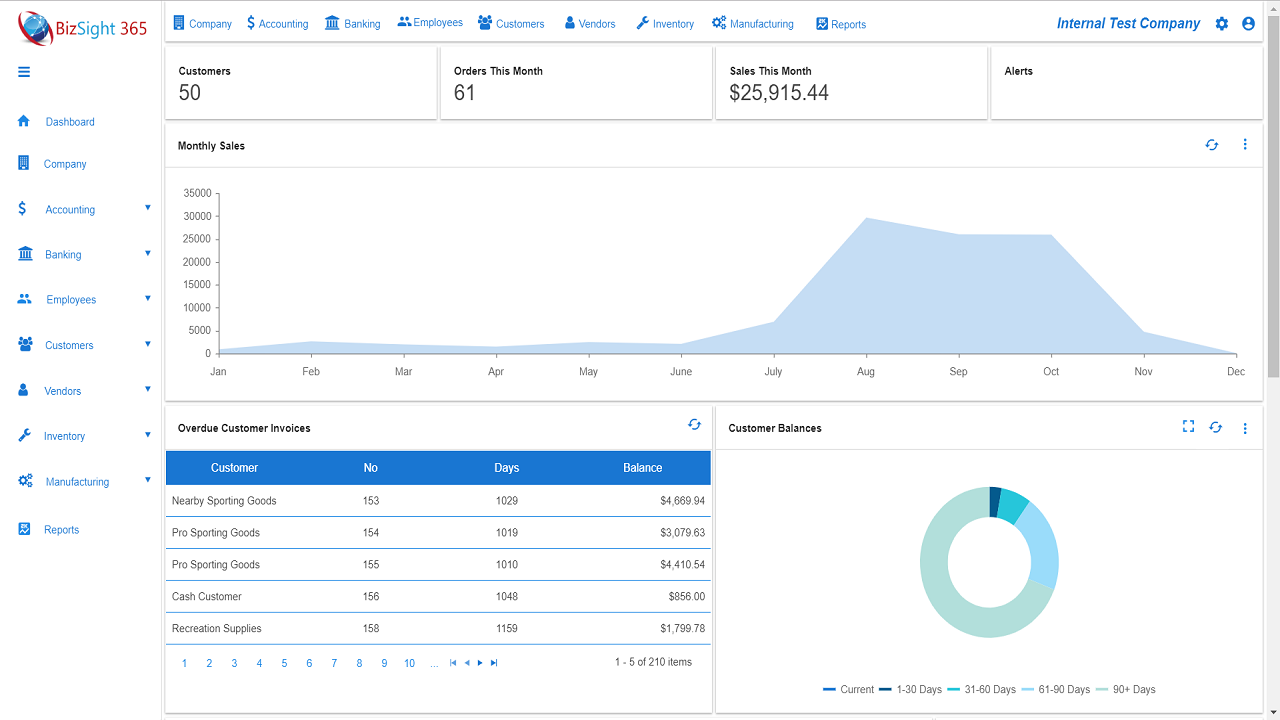Viewport: 1280px width, 720px height.
Task: Open the Employees top menu
Action: 430,22
